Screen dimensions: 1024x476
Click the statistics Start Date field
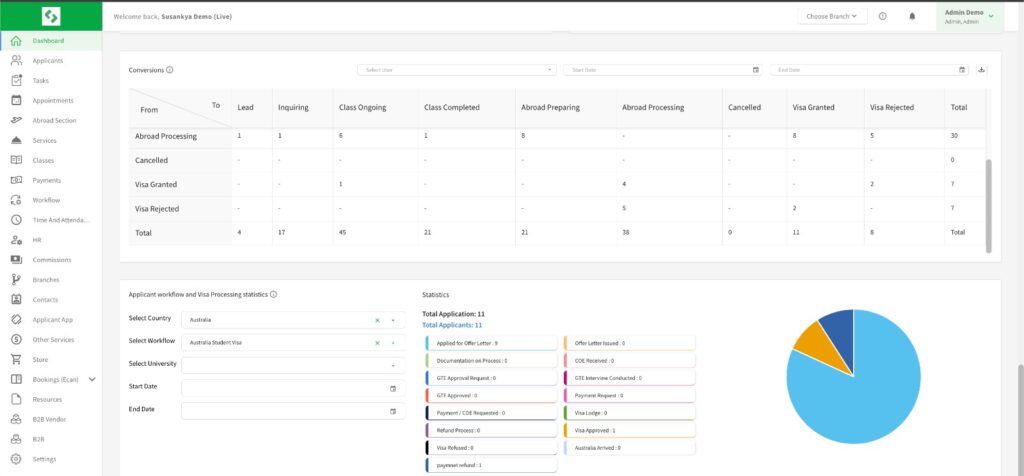292,388
